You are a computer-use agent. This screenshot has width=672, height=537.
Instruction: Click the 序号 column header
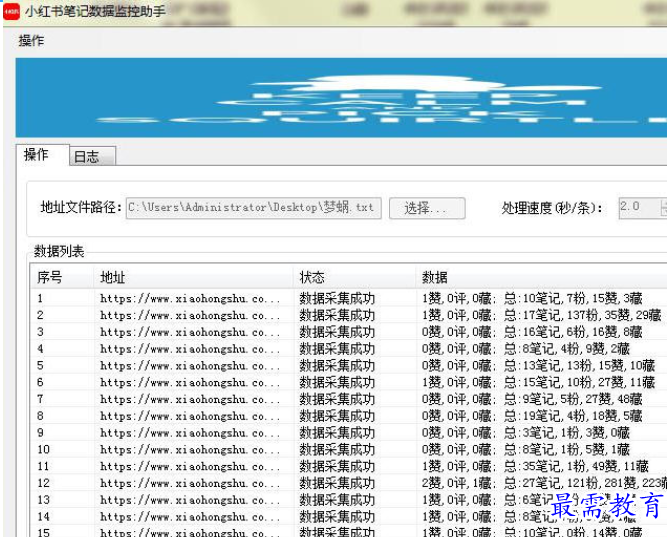62,277
